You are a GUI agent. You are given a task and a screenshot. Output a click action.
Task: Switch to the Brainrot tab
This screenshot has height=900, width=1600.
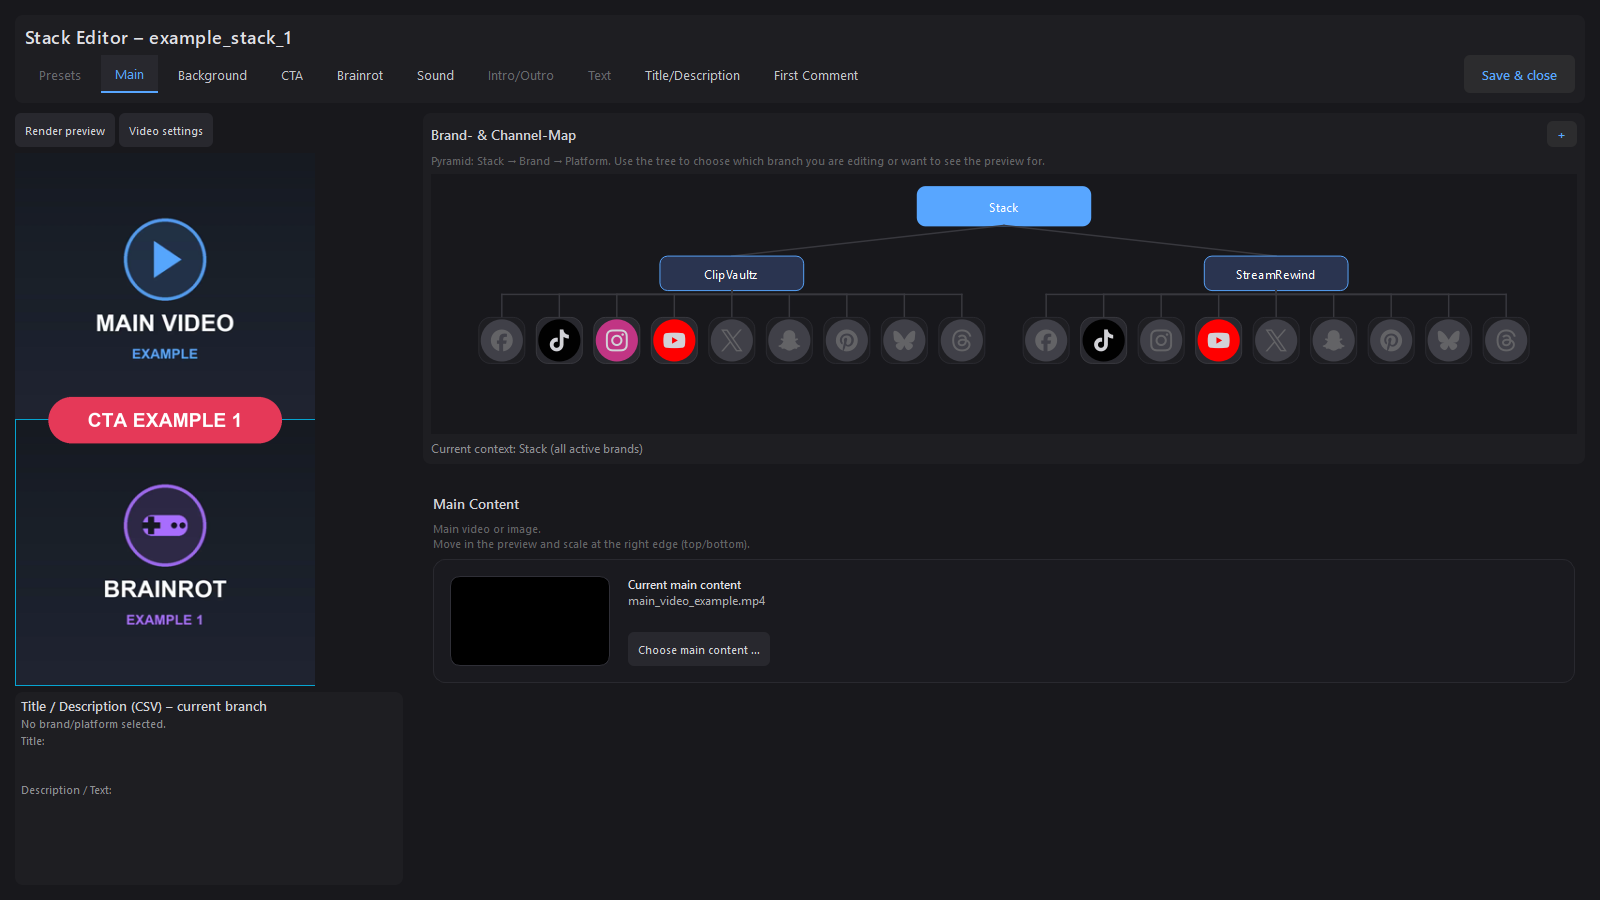[x=360, y=75]
